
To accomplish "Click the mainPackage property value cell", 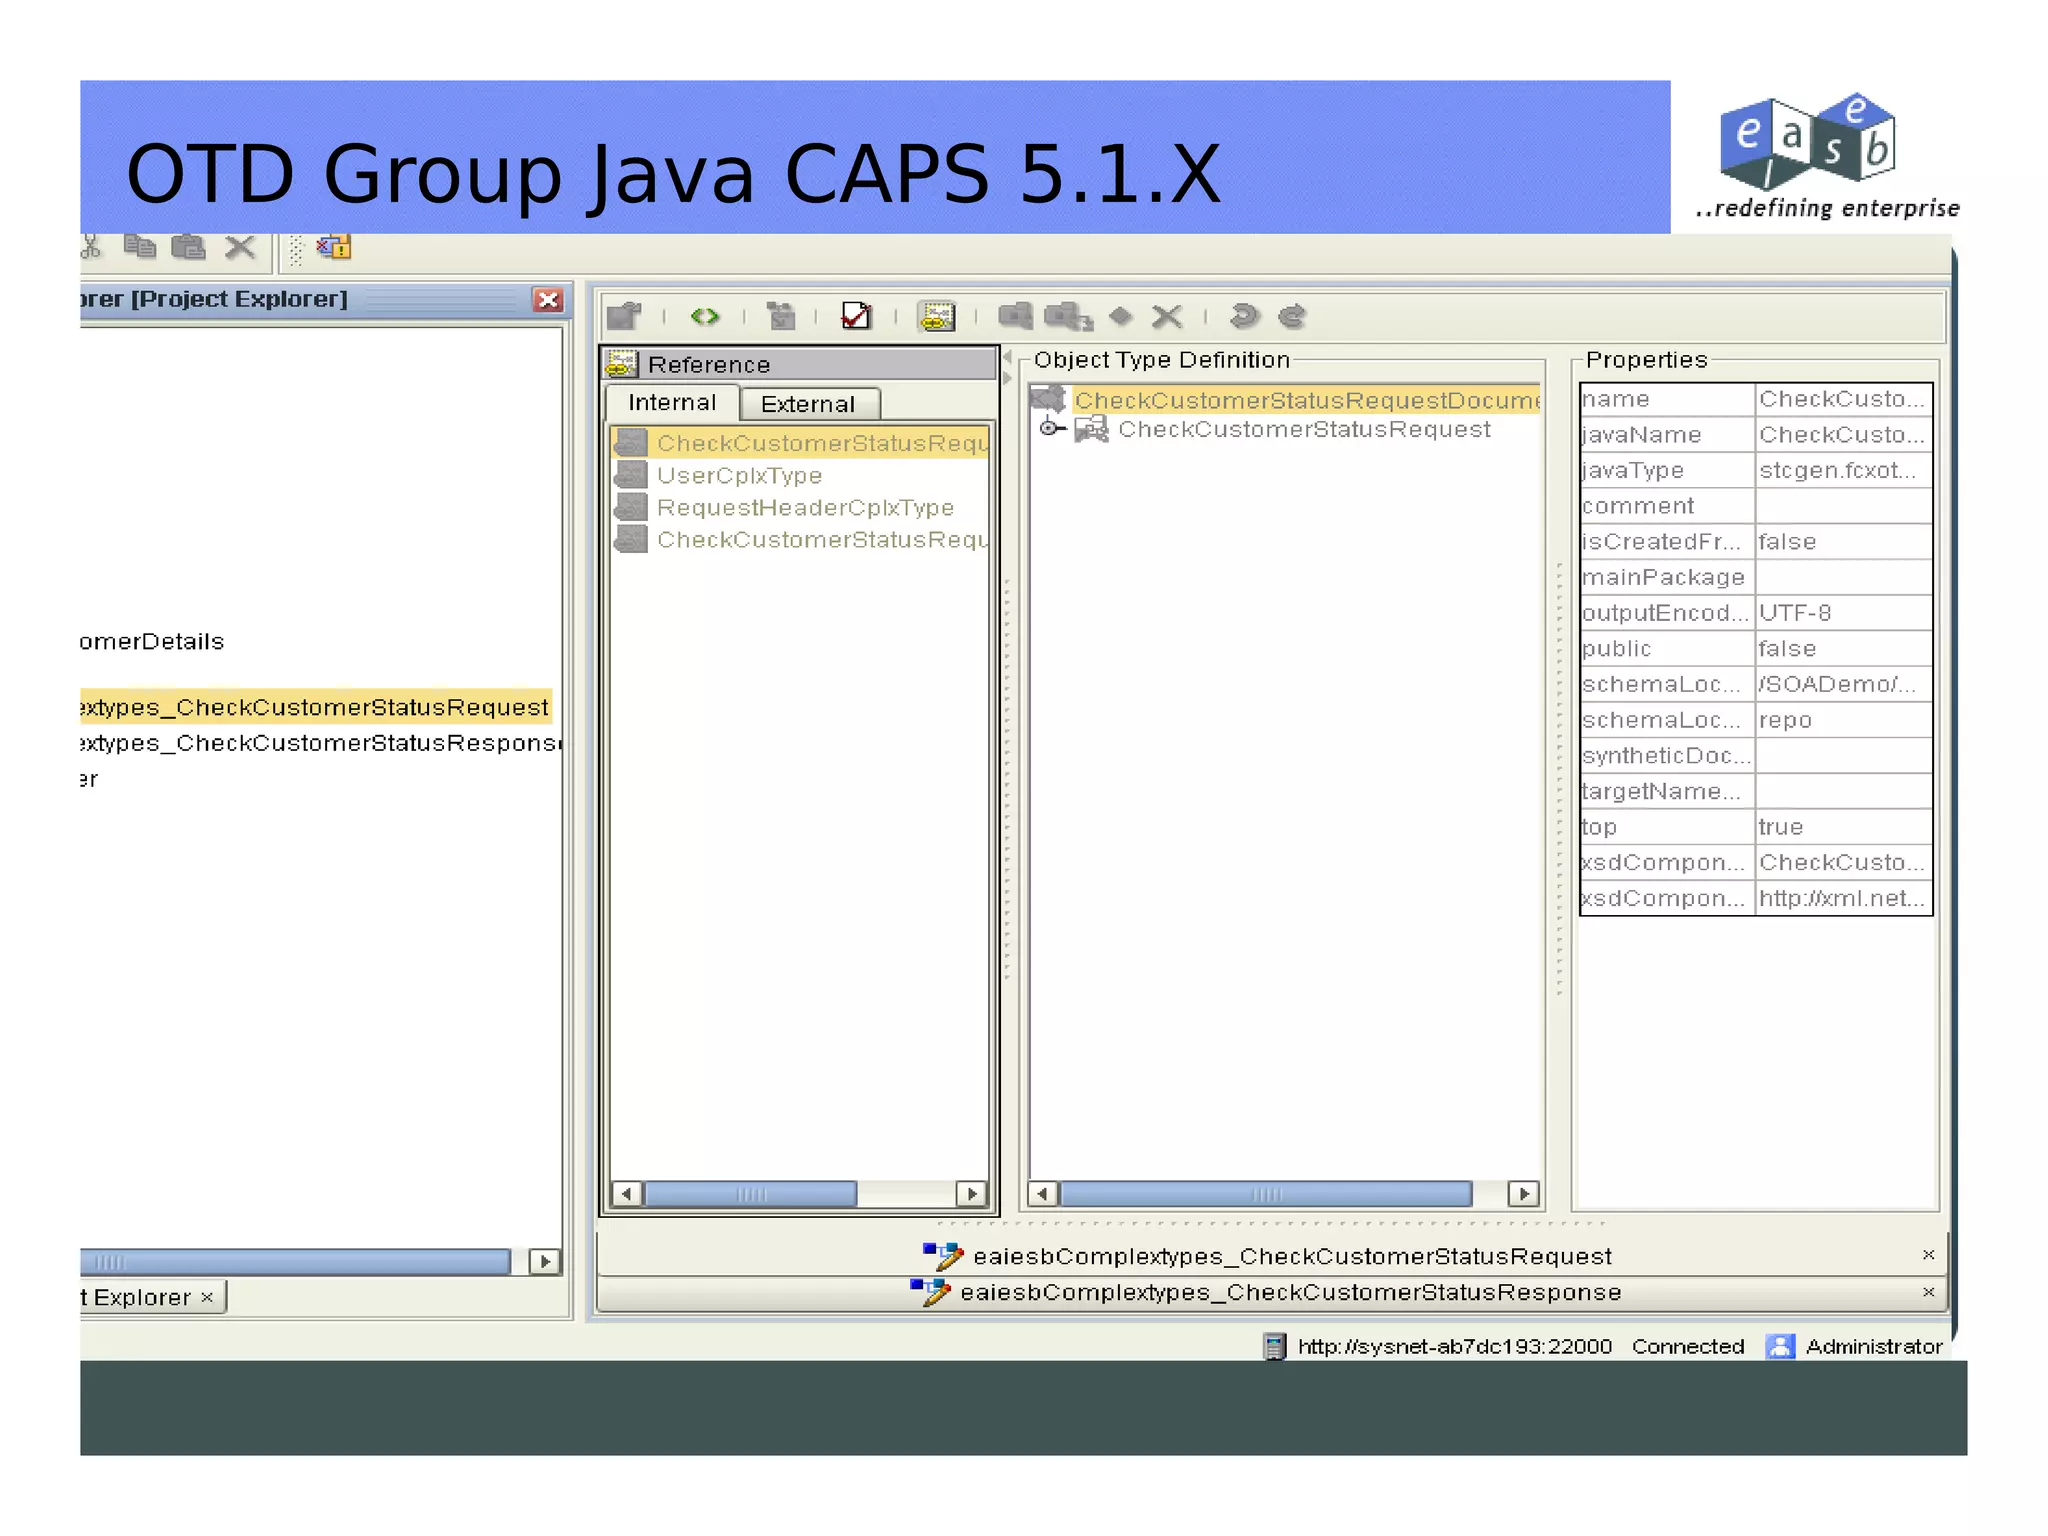I will (1843, 577).
